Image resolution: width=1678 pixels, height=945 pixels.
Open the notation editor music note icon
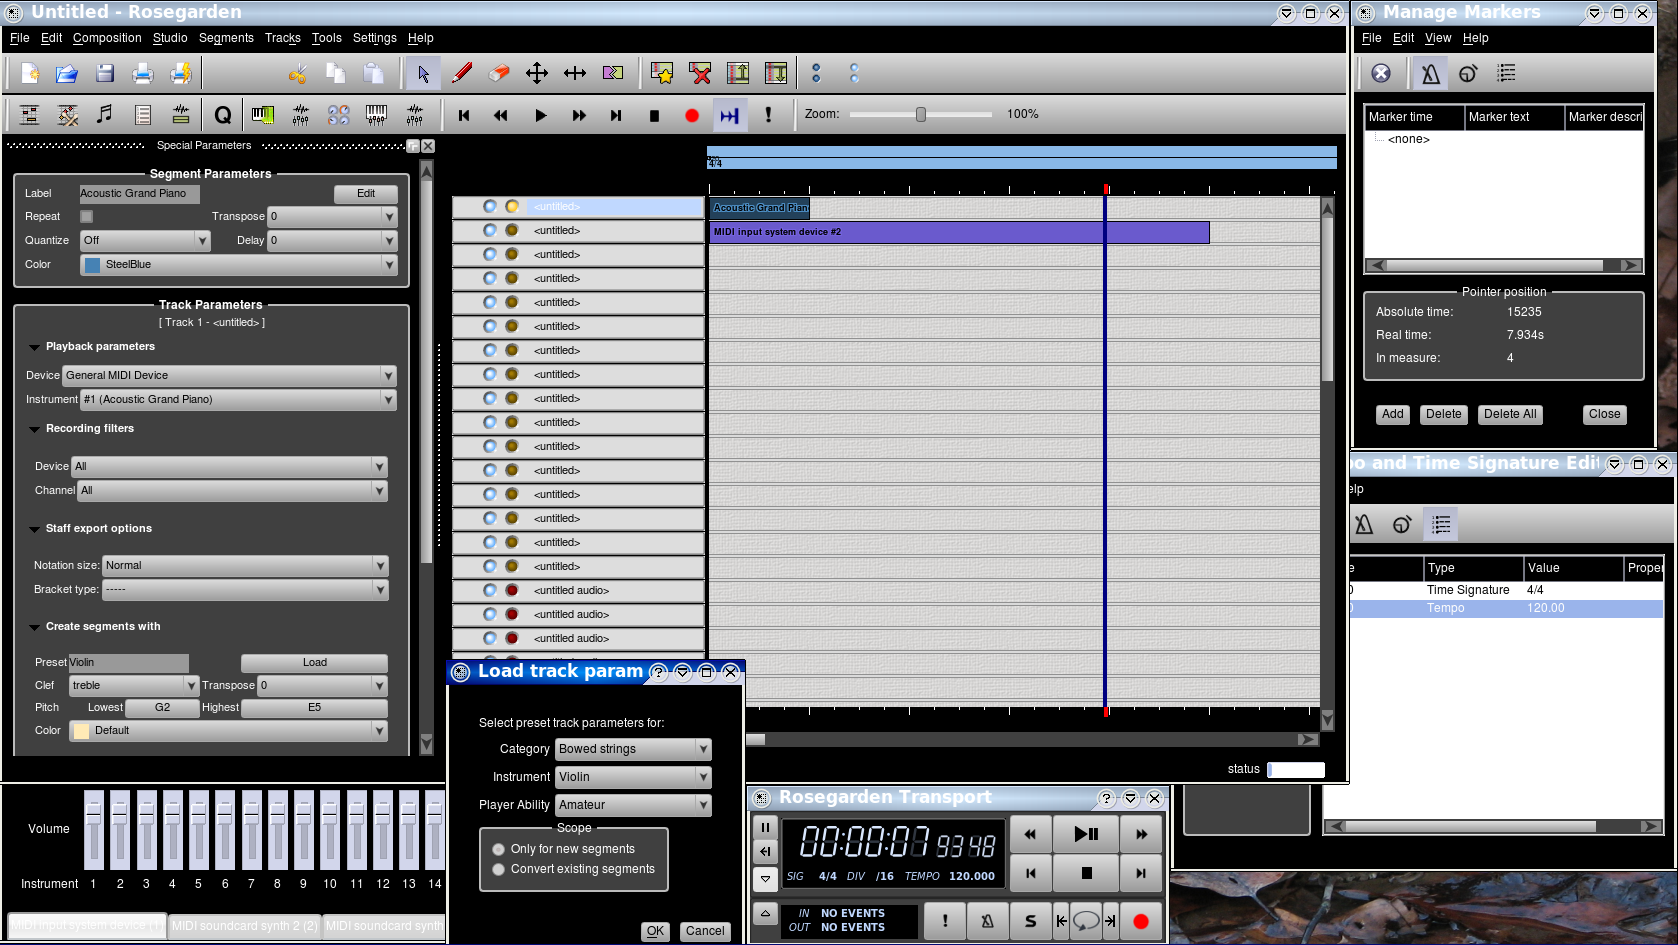click(105, 115)
